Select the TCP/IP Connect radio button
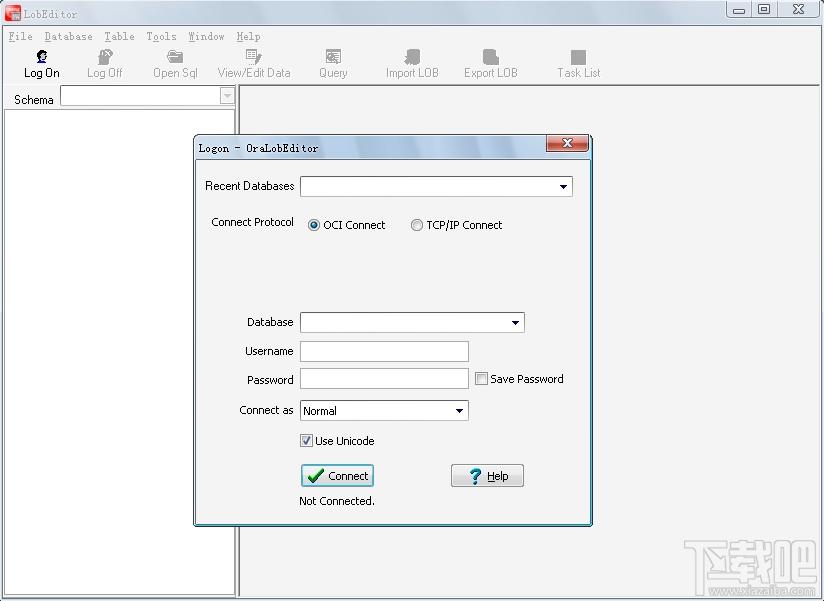This screenshot has width=824, height=601. (416, 225)
